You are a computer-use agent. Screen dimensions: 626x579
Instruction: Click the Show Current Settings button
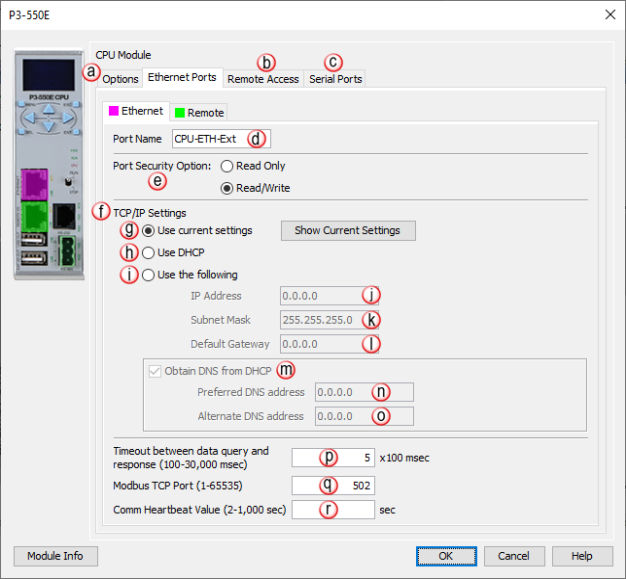pyautogui.click(x=347, y=230)
